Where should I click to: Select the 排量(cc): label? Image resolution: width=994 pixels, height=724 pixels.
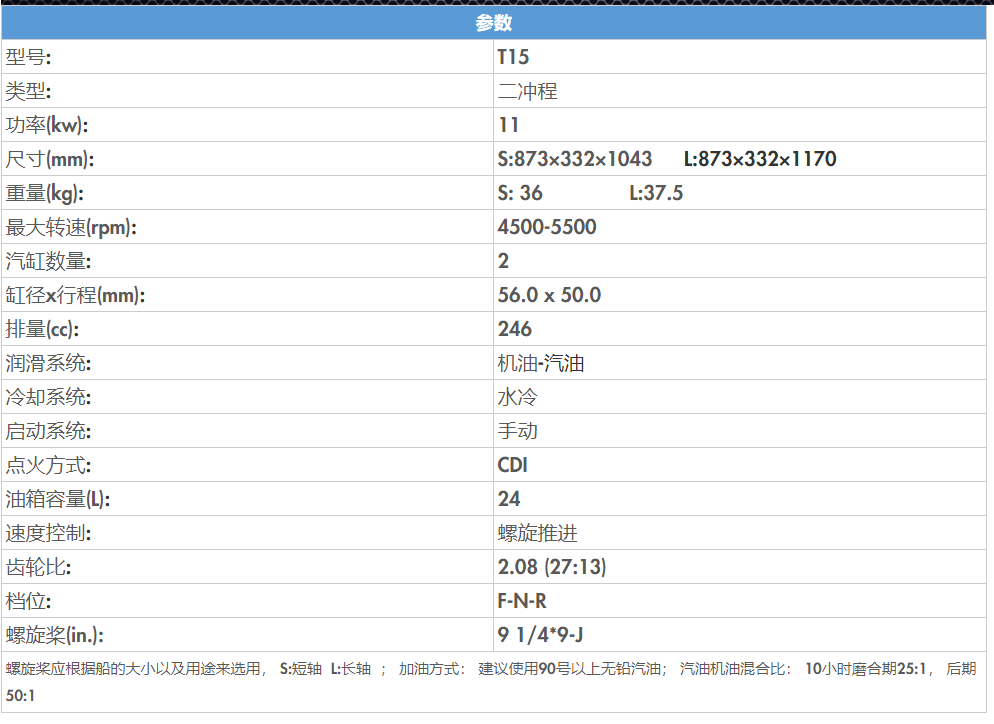tap(42, 329)
